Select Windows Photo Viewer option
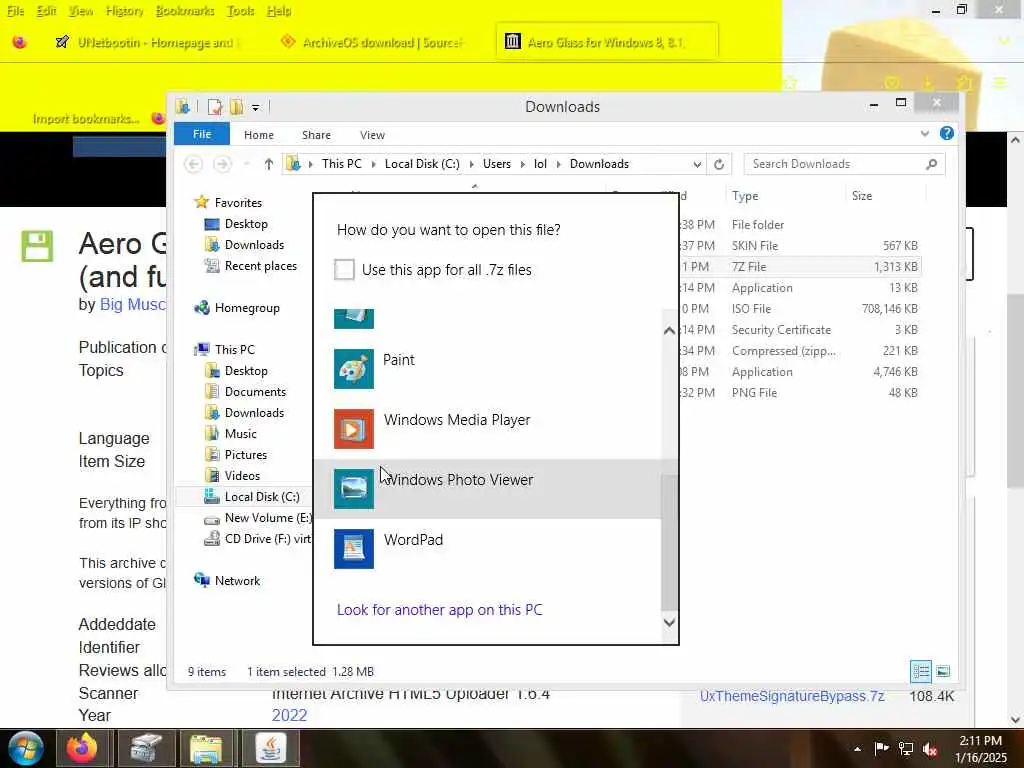Viewport: 1024px width, 768px height. (487, 488)
